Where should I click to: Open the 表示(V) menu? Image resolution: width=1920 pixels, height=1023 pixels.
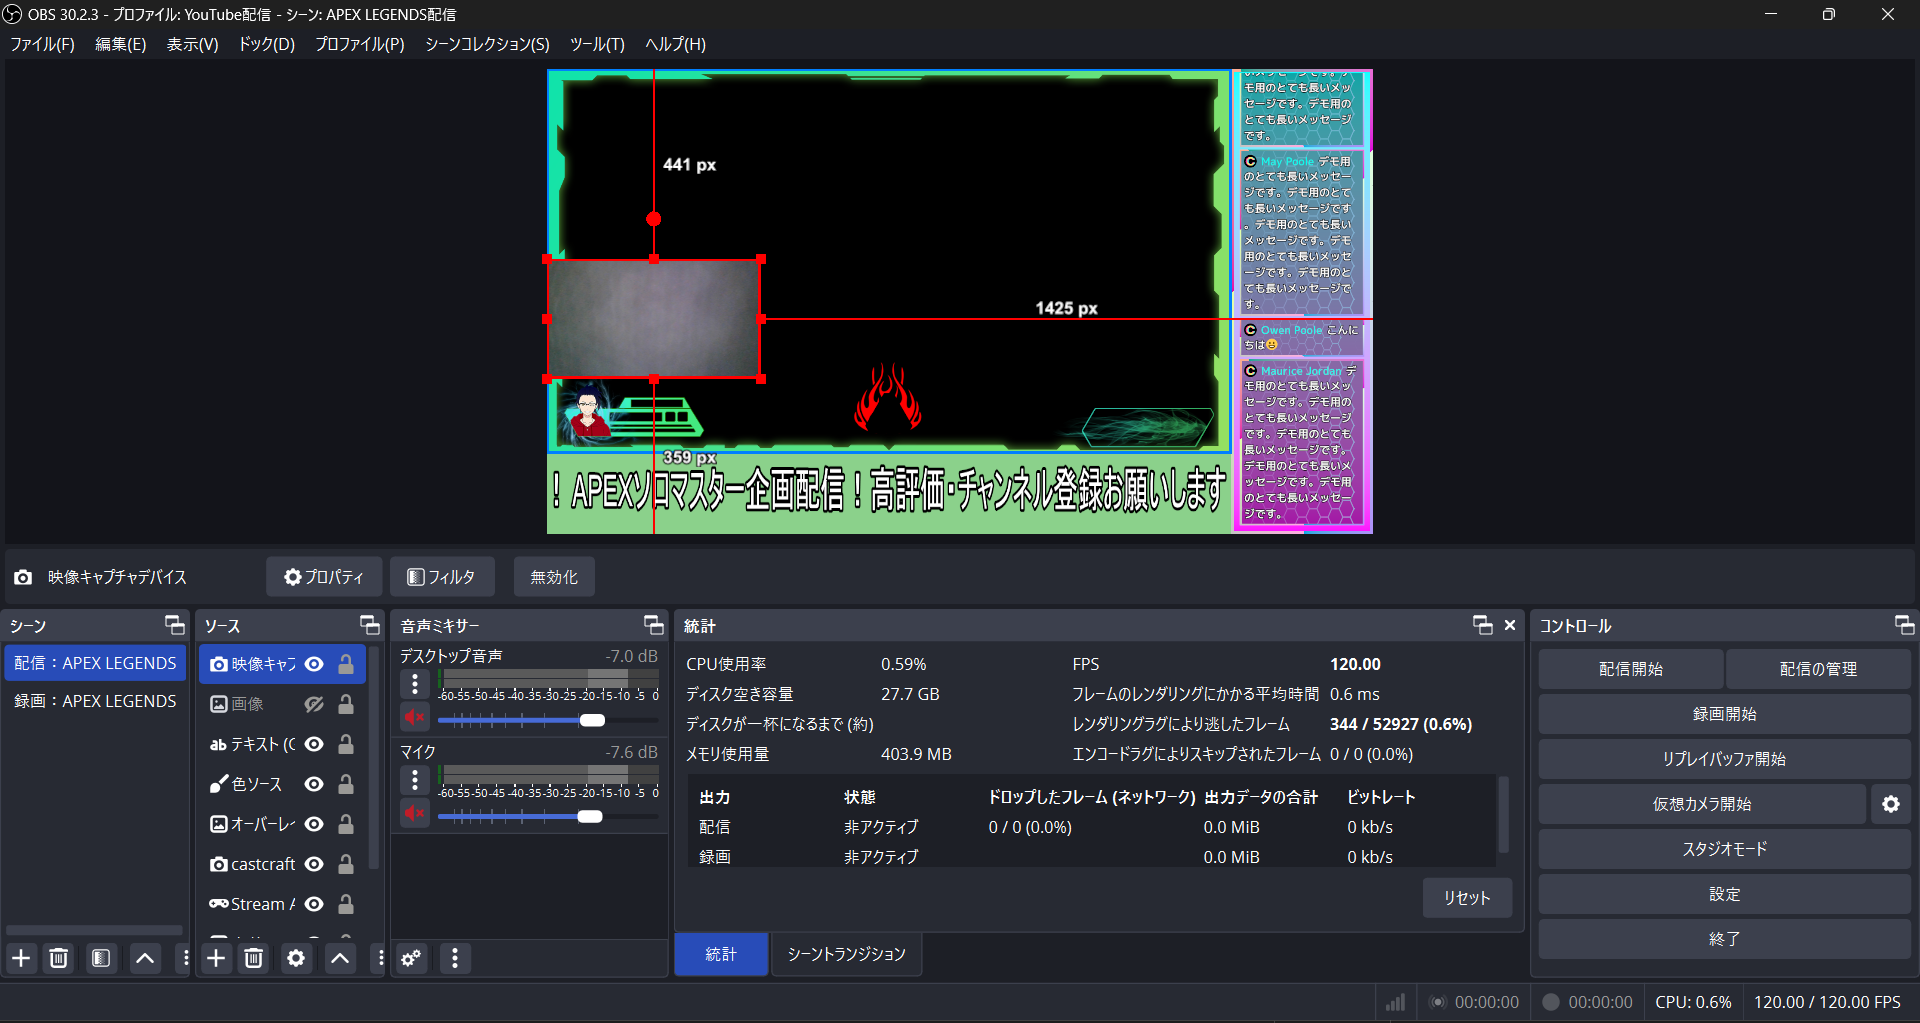pyautogui.click(x=192, y=44)
